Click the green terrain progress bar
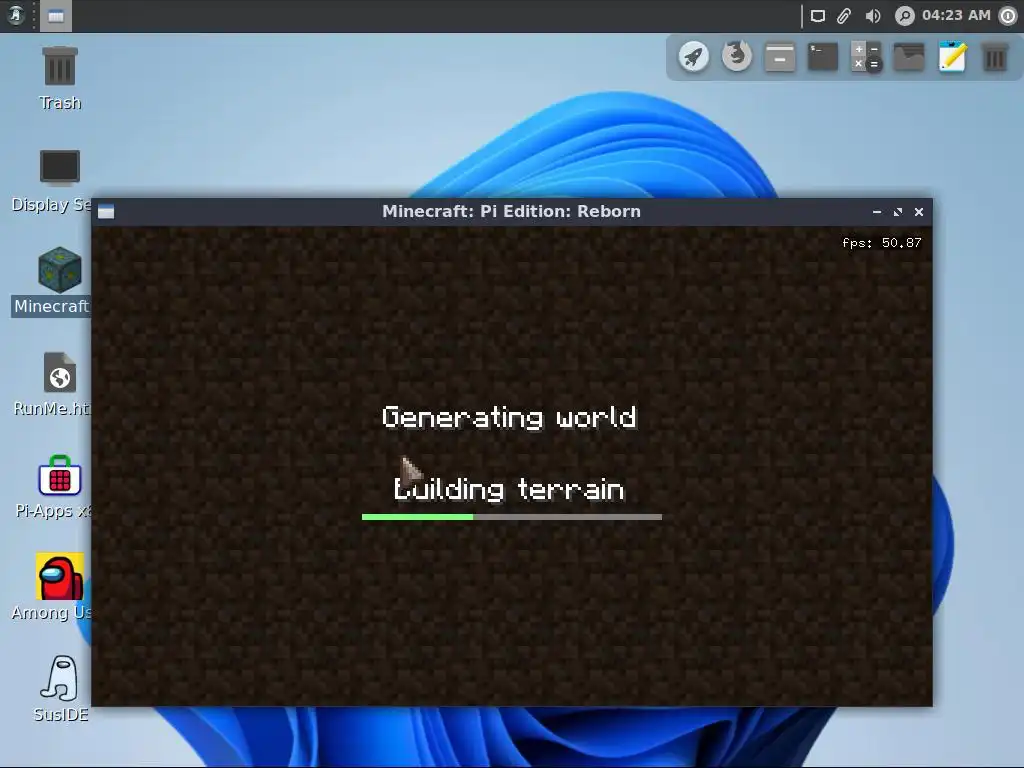Screen dimensions: 1024x768 (512, 517)
